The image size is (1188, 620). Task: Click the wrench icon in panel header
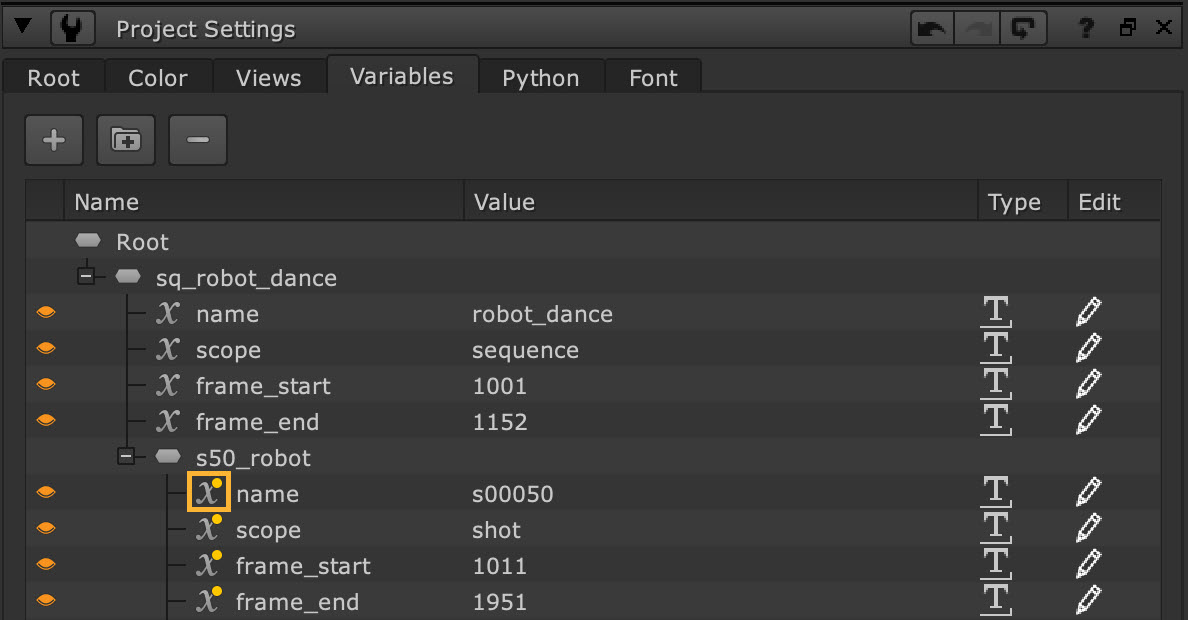click(x=71, y=28)
